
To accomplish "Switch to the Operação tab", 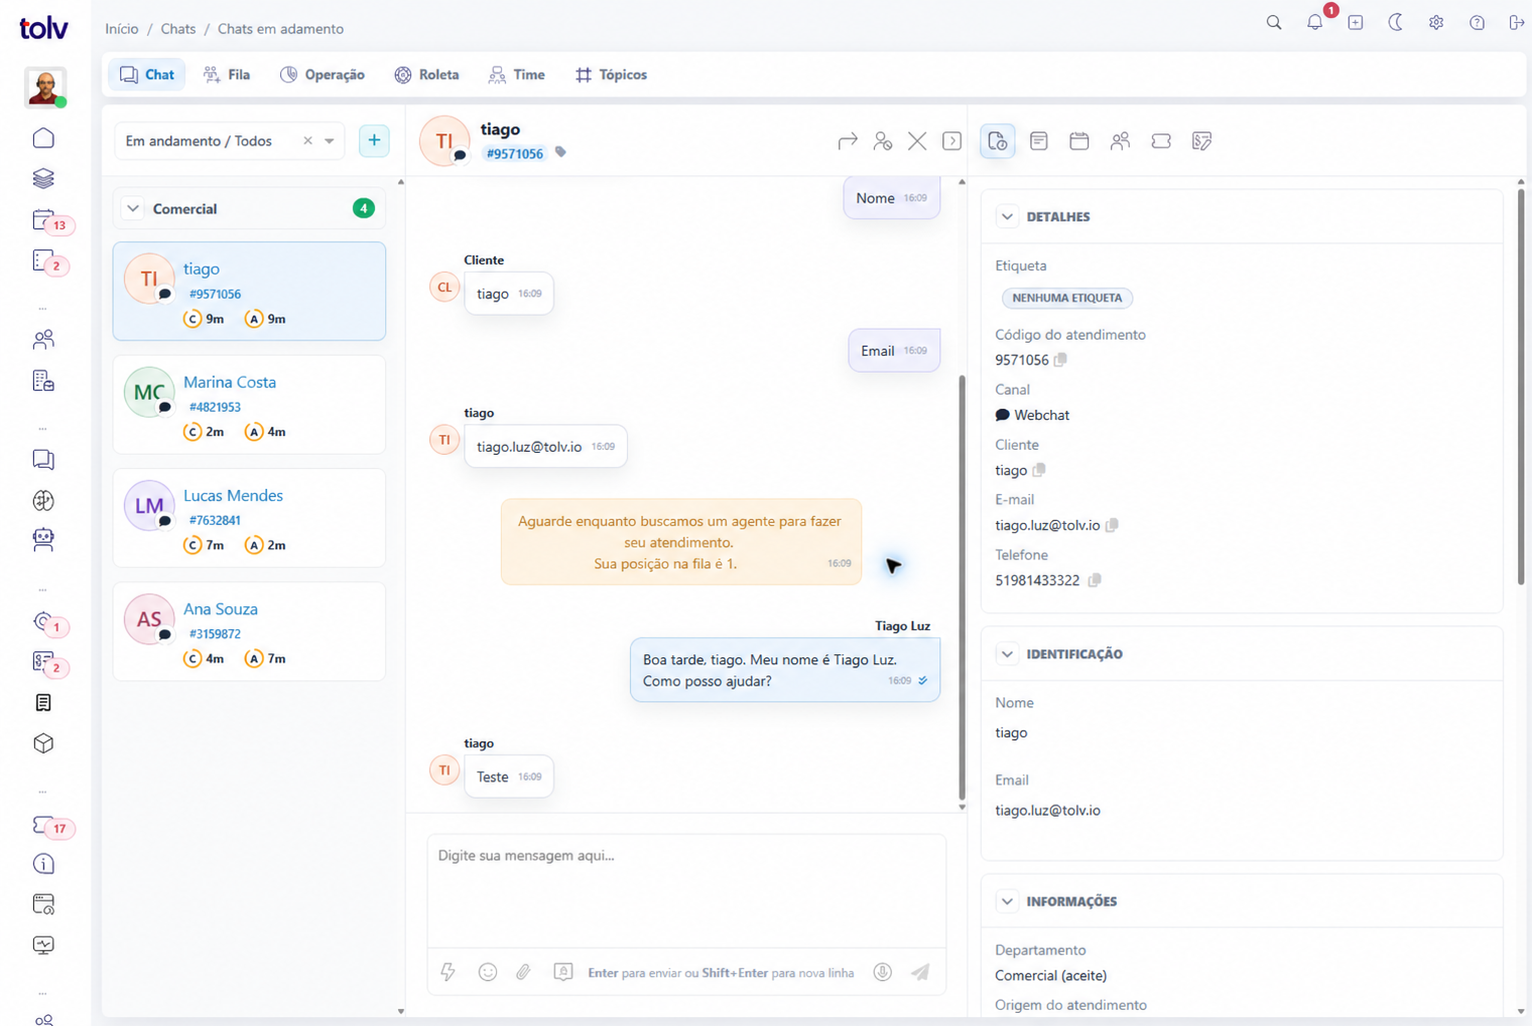I will [x=322, y=74].
